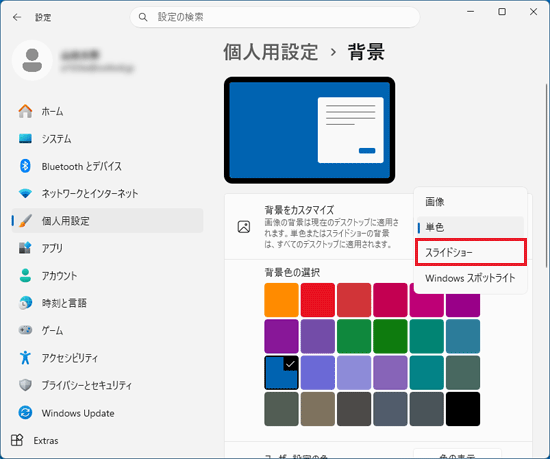Open the アプリ settings page
550x459 pixels.
tap(107, 248)
